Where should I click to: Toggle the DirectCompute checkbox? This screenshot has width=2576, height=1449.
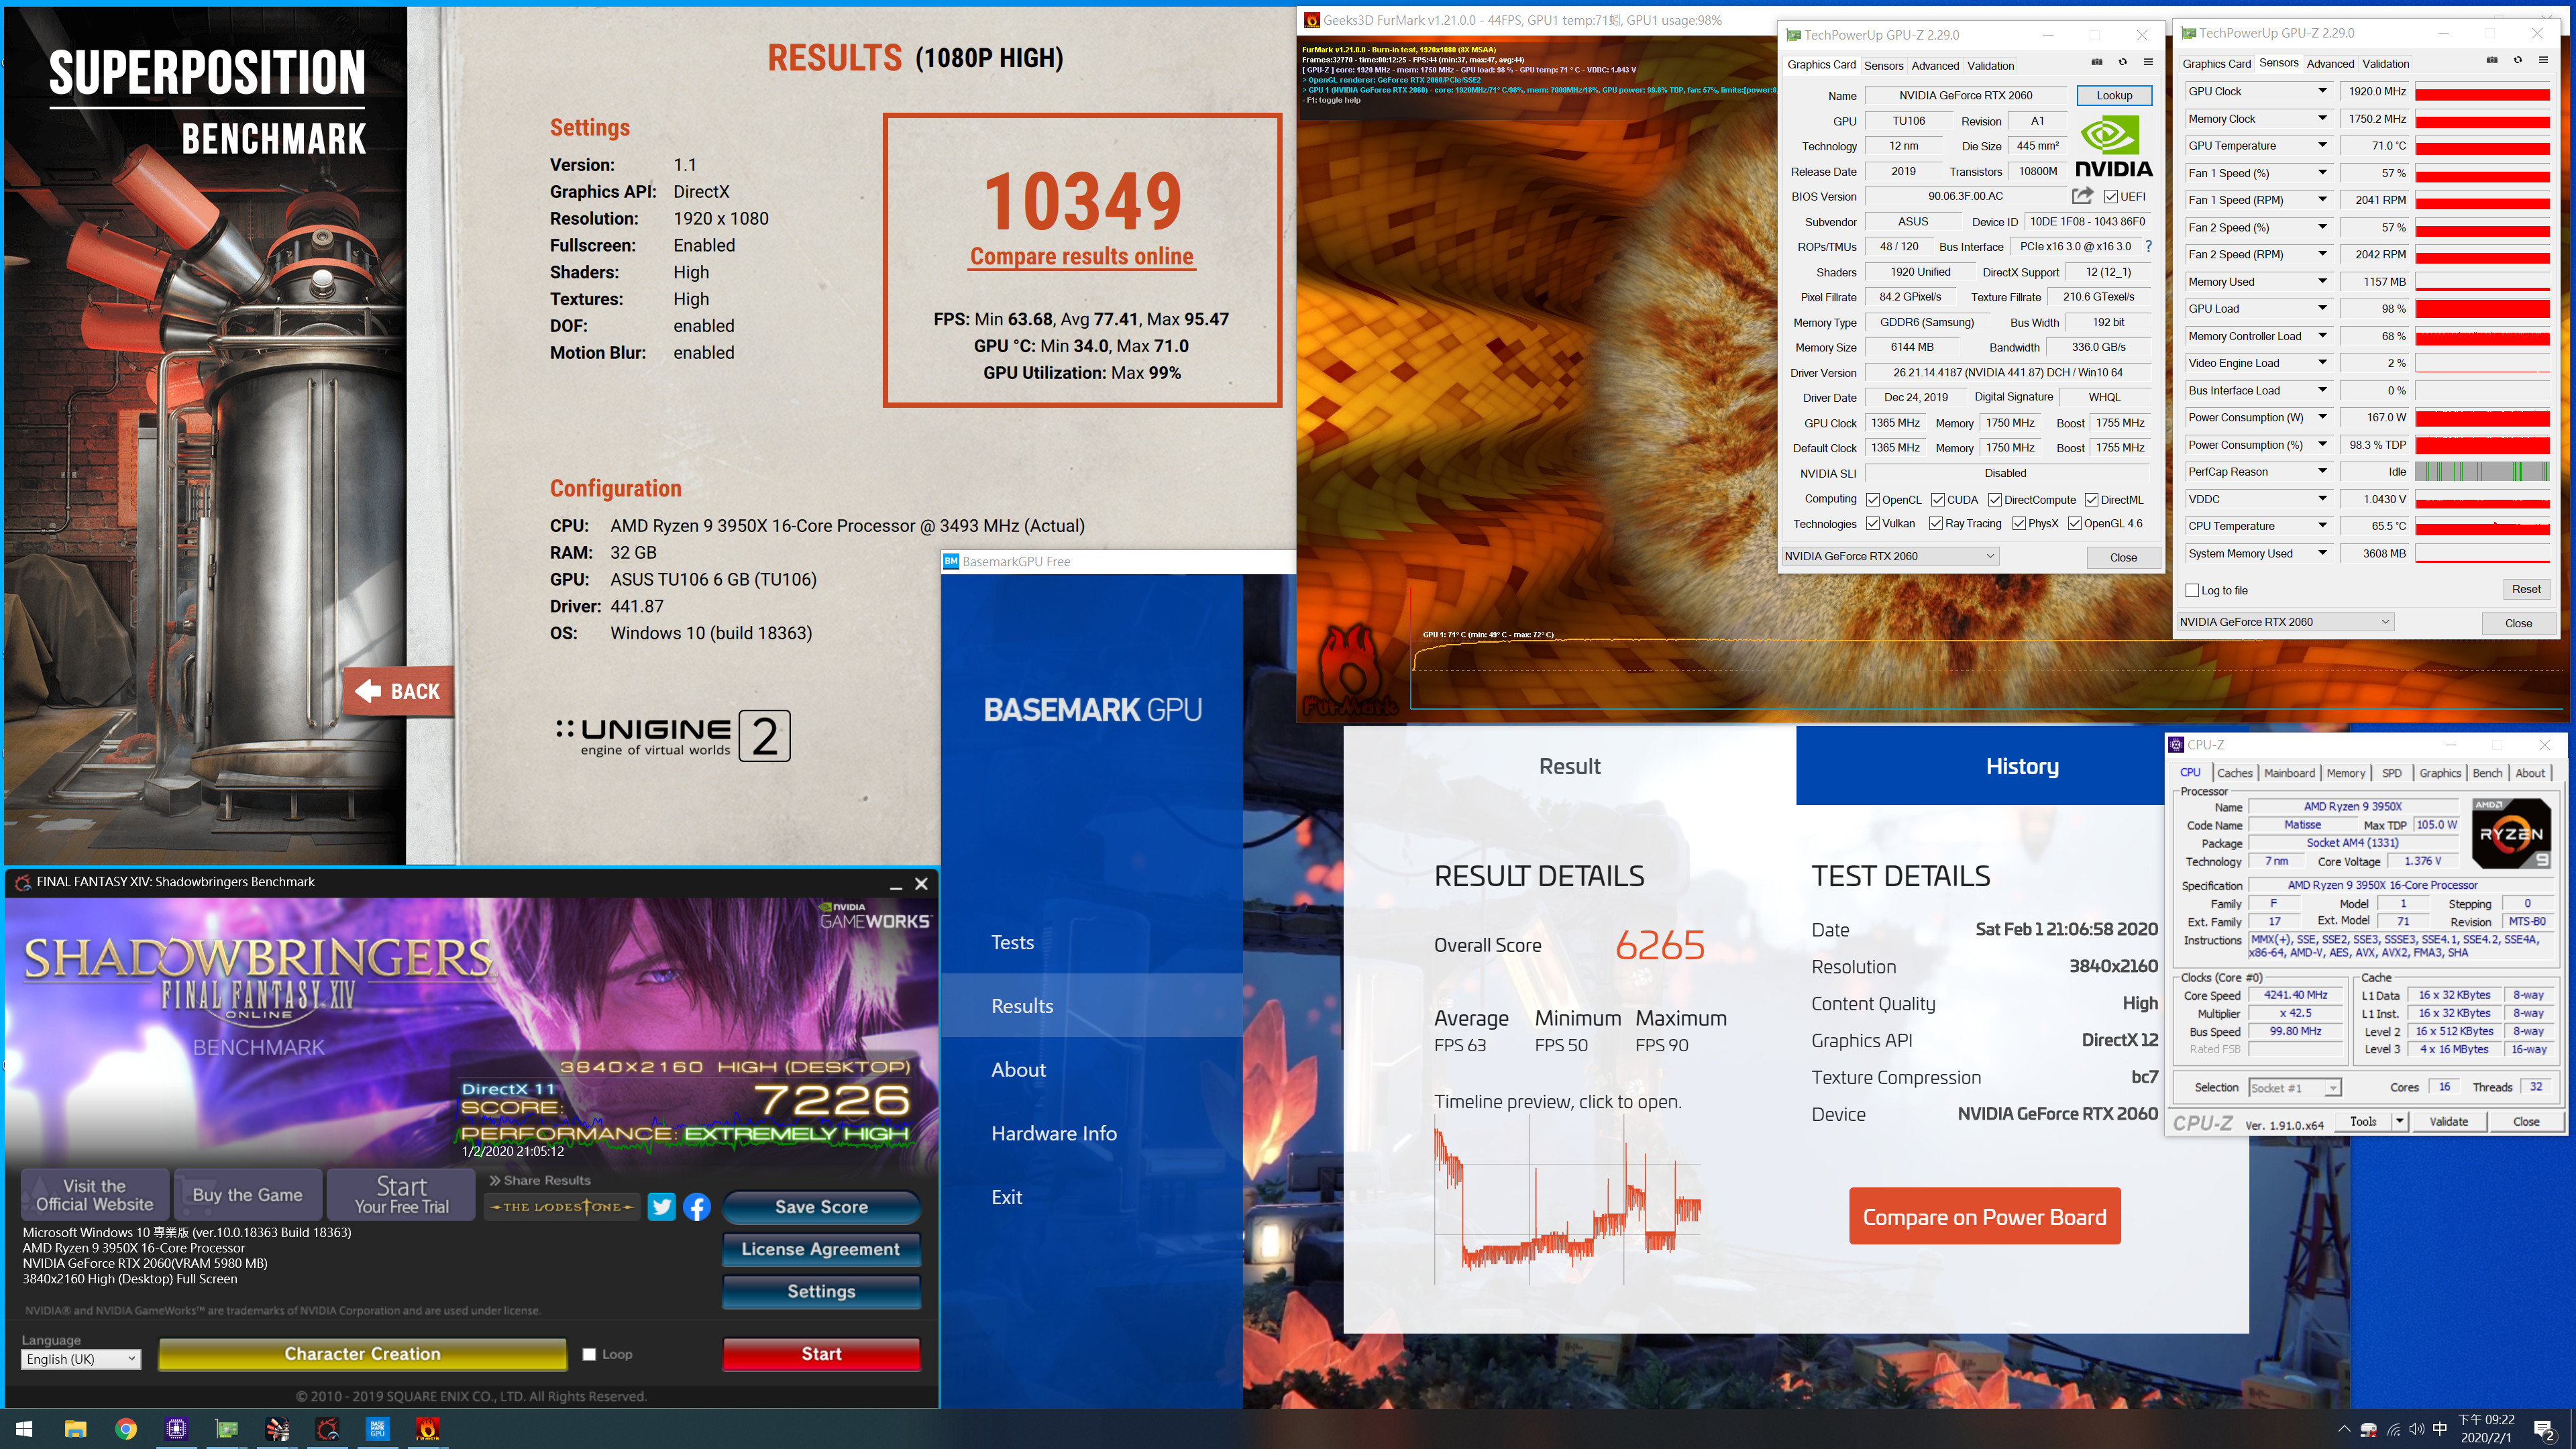coord(1995,500)
